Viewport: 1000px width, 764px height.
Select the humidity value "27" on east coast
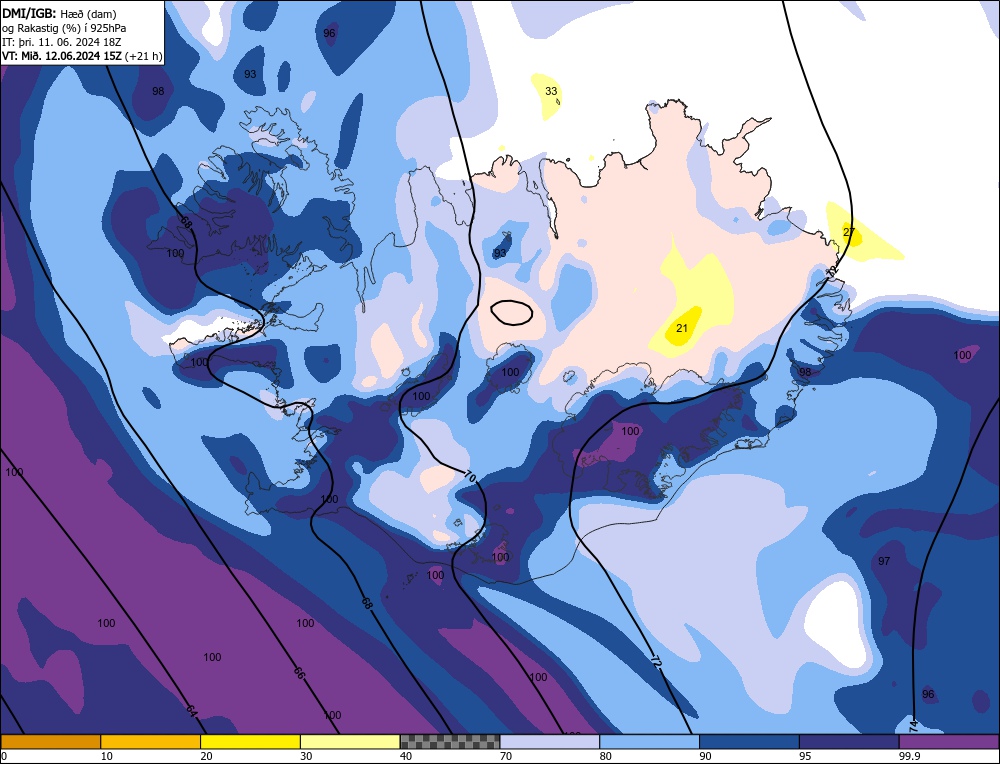[849, 232]
